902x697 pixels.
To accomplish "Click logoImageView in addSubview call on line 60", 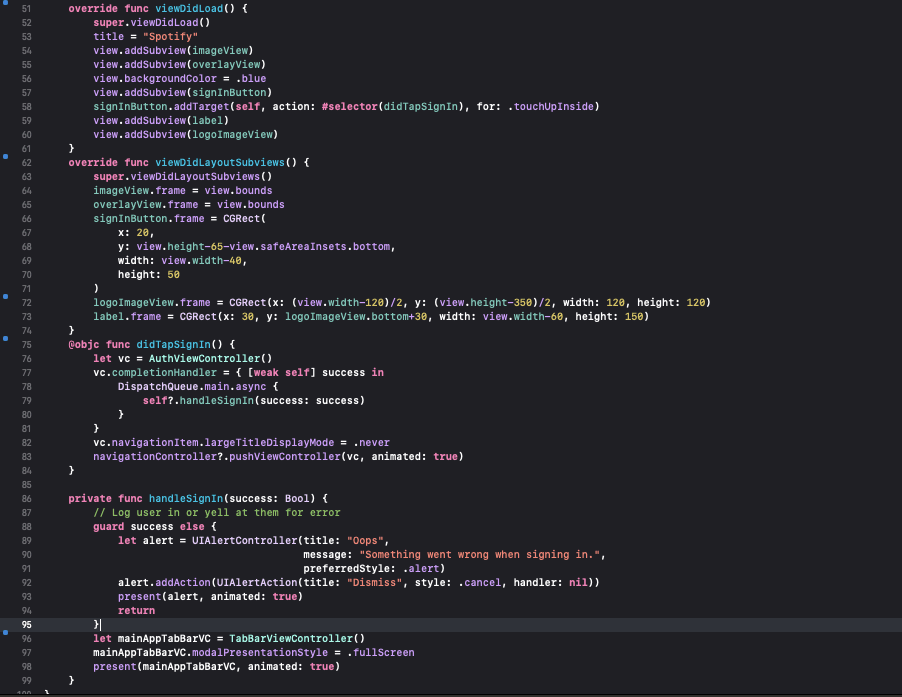I will [x=232, y=135].
